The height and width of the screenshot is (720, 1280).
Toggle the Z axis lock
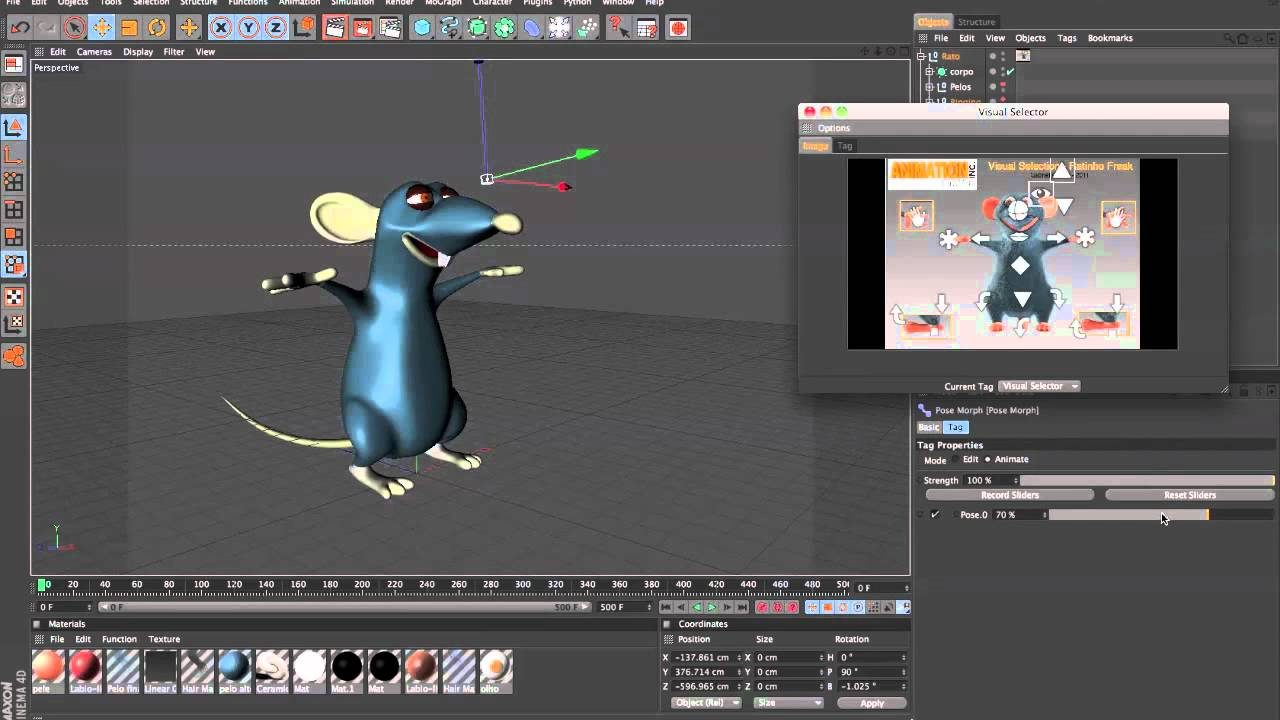tap(275, 28)
